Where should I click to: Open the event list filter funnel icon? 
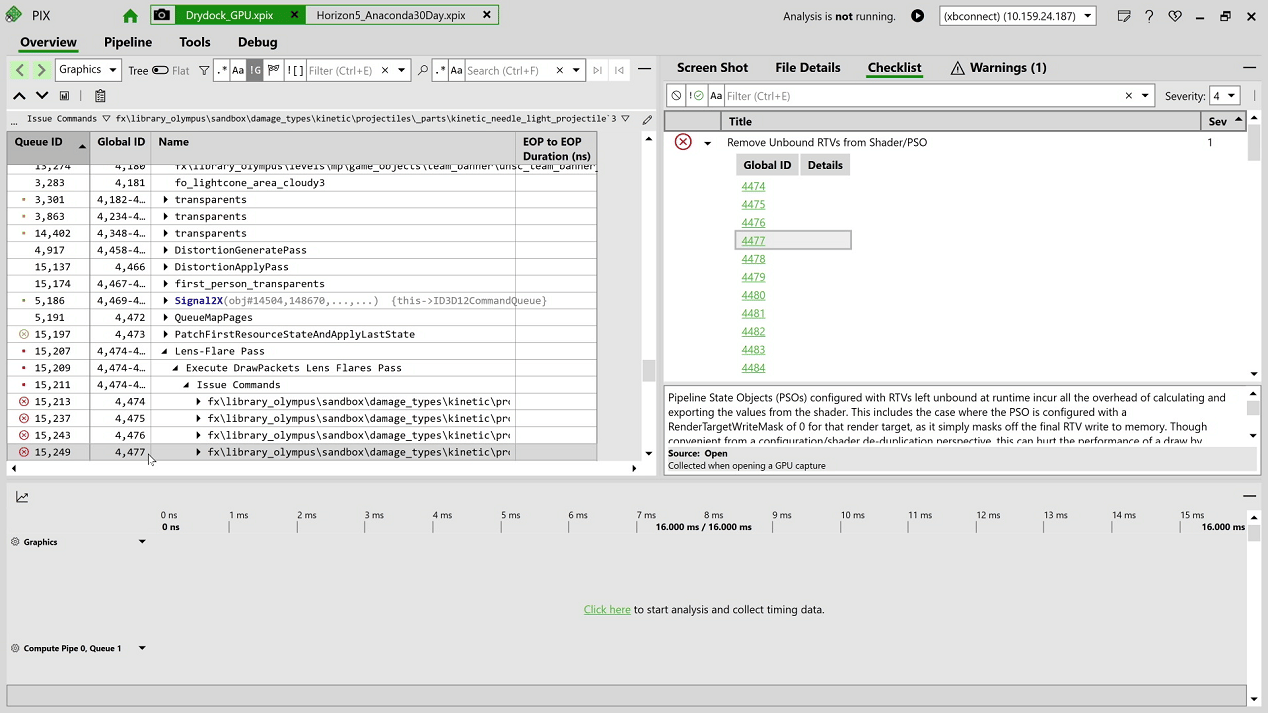pos(204,70)
